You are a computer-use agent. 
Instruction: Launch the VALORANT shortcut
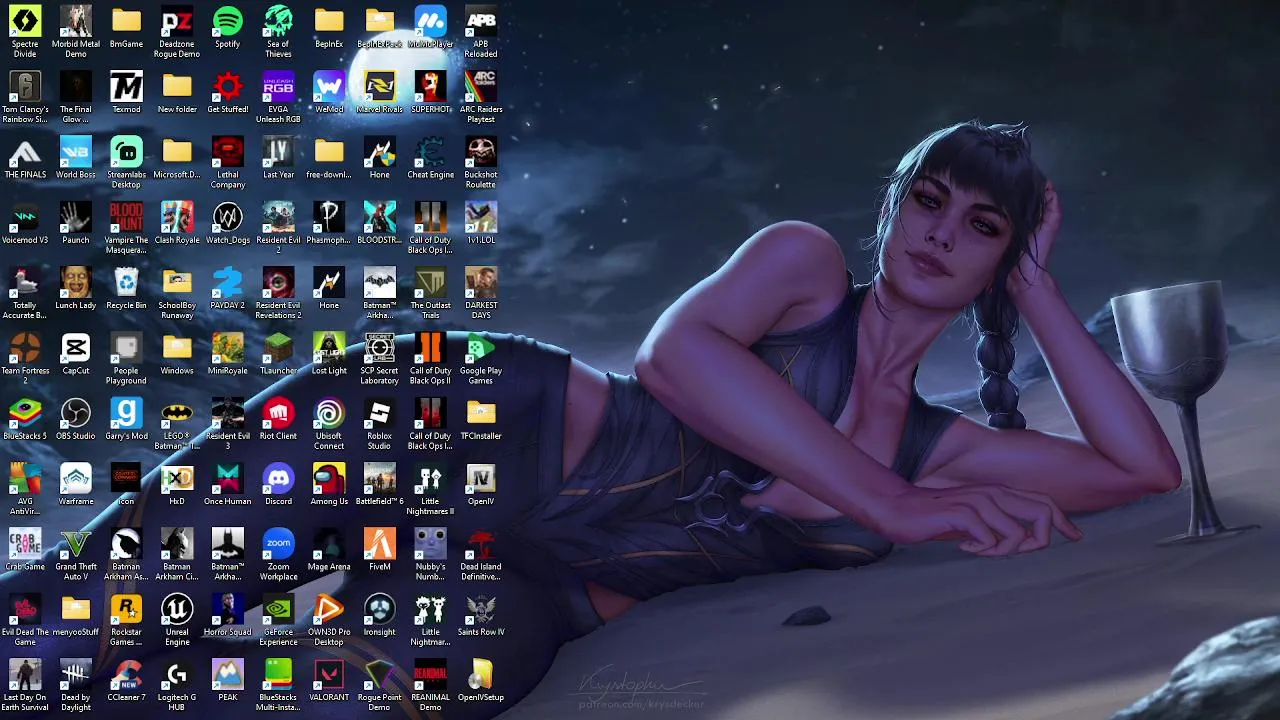click(x=329, y=674)
